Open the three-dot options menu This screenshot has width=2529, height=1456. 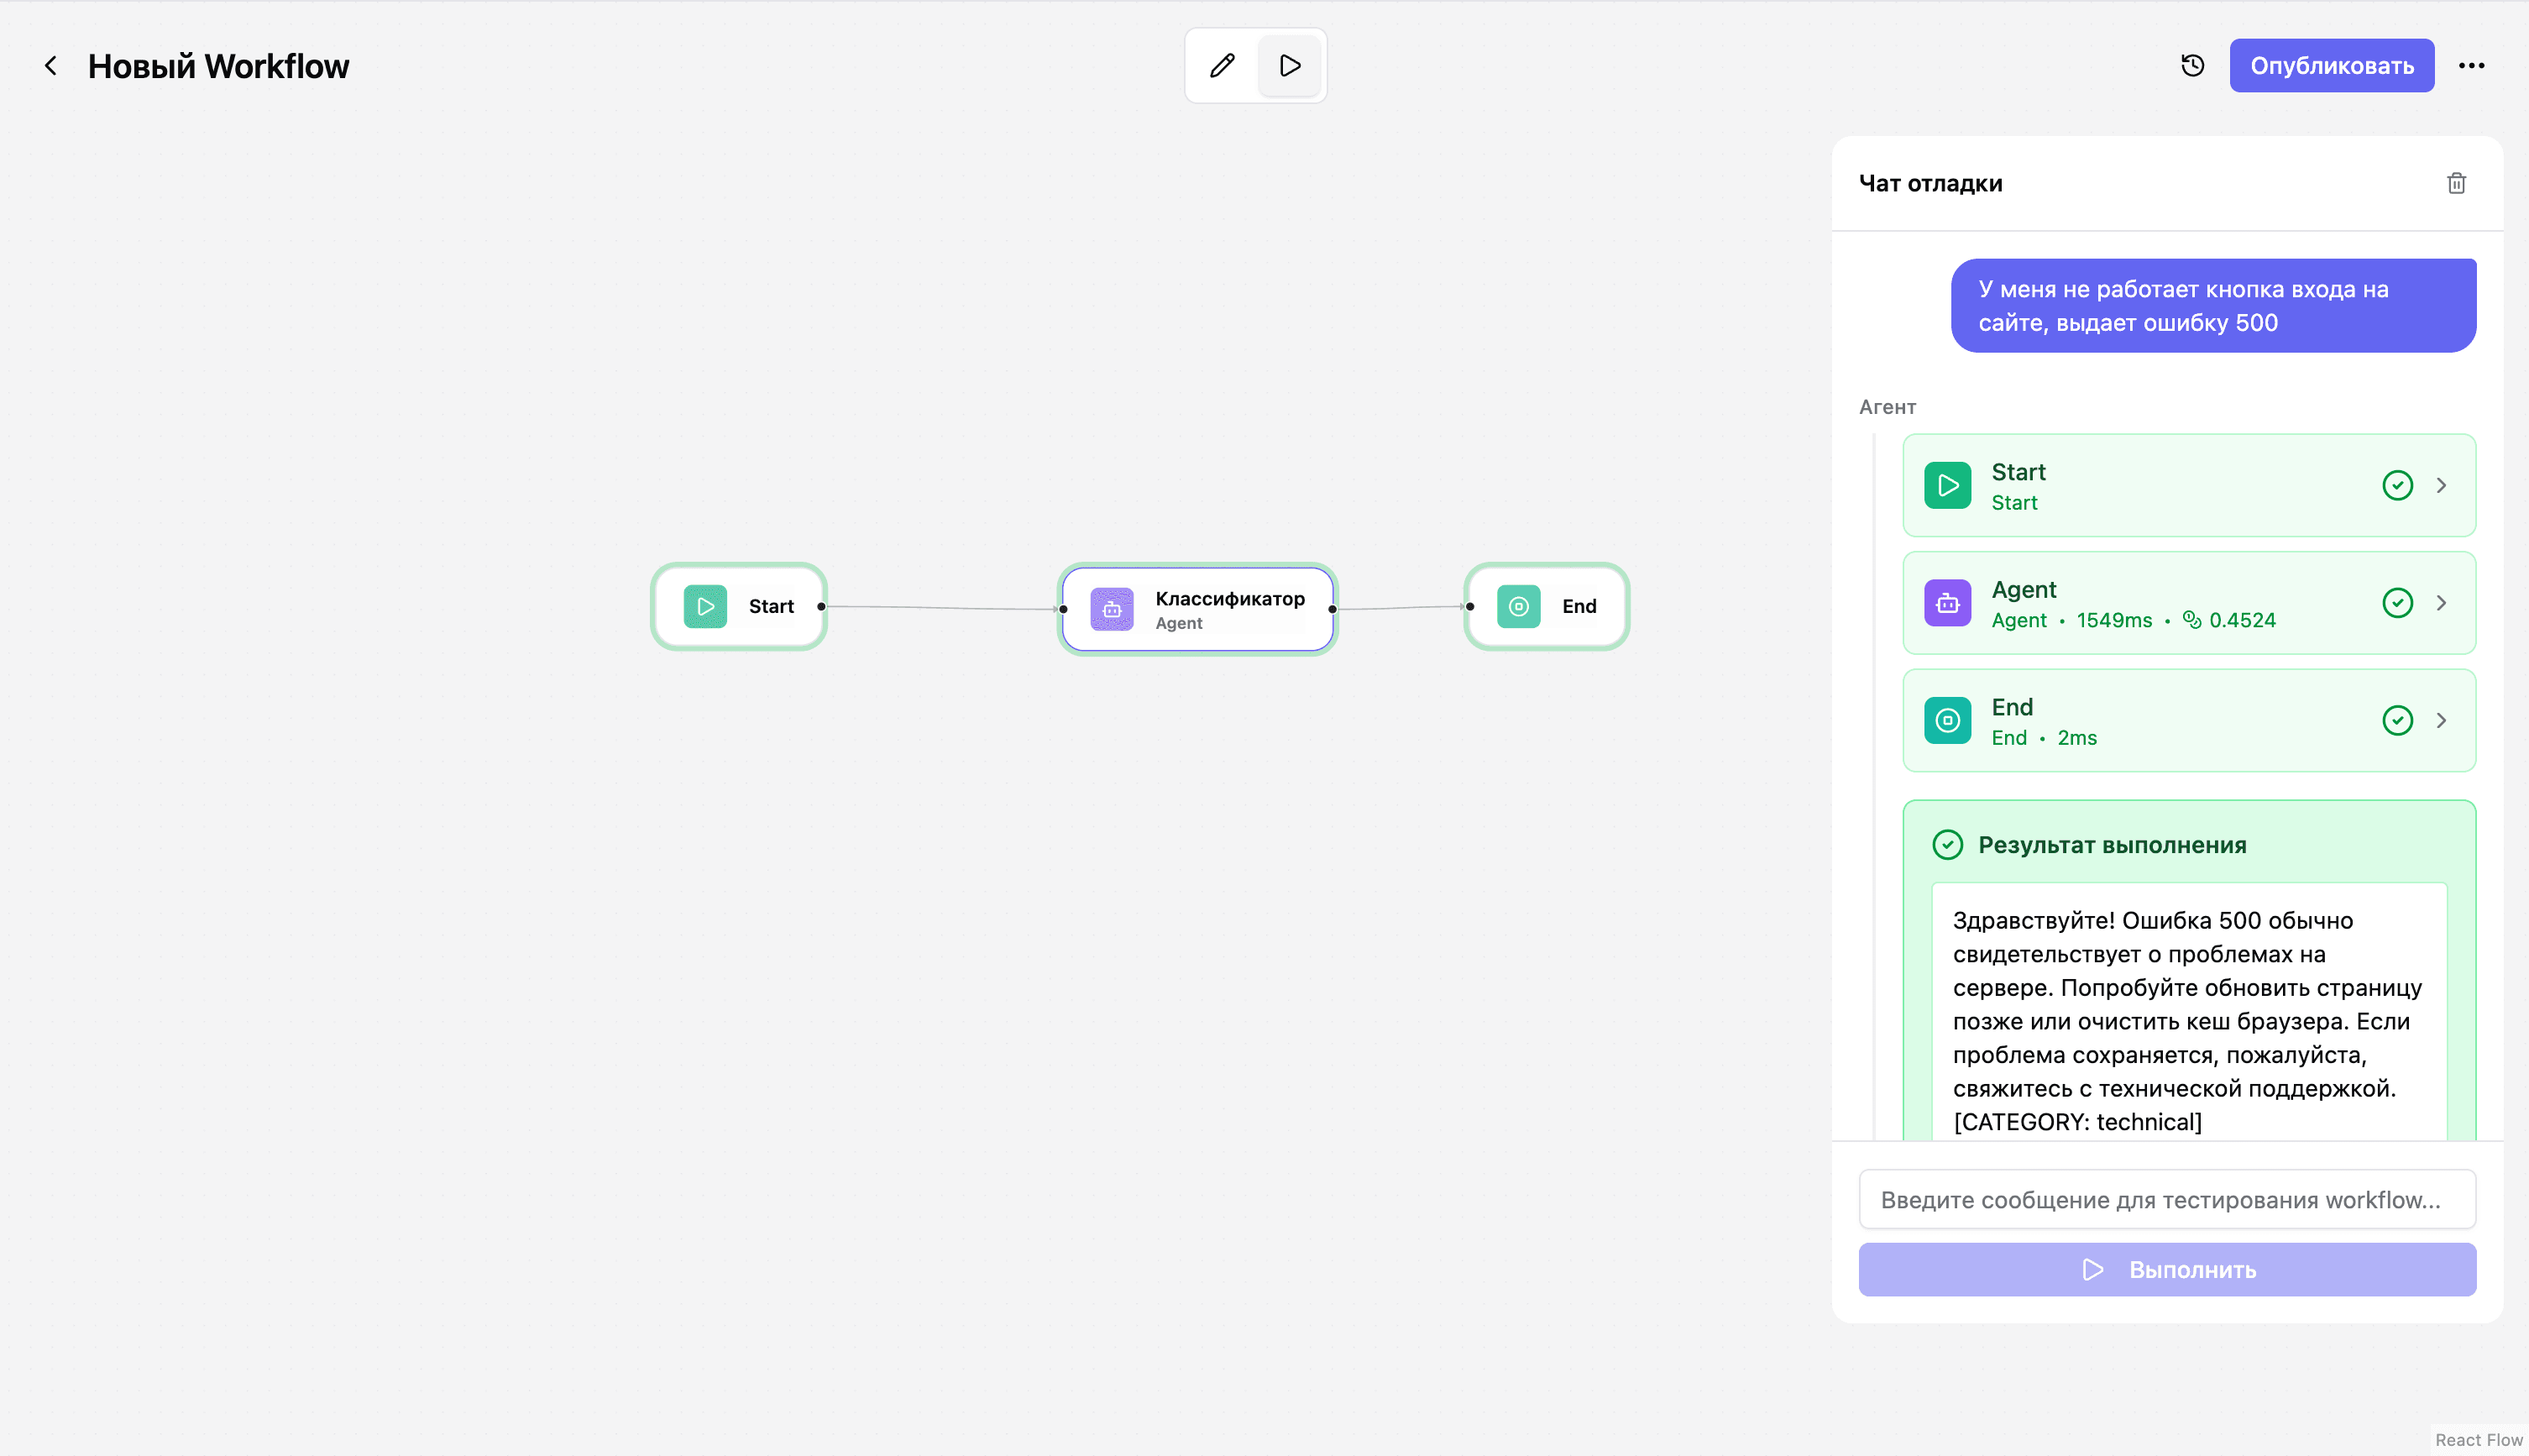(x=2472, y=65)
